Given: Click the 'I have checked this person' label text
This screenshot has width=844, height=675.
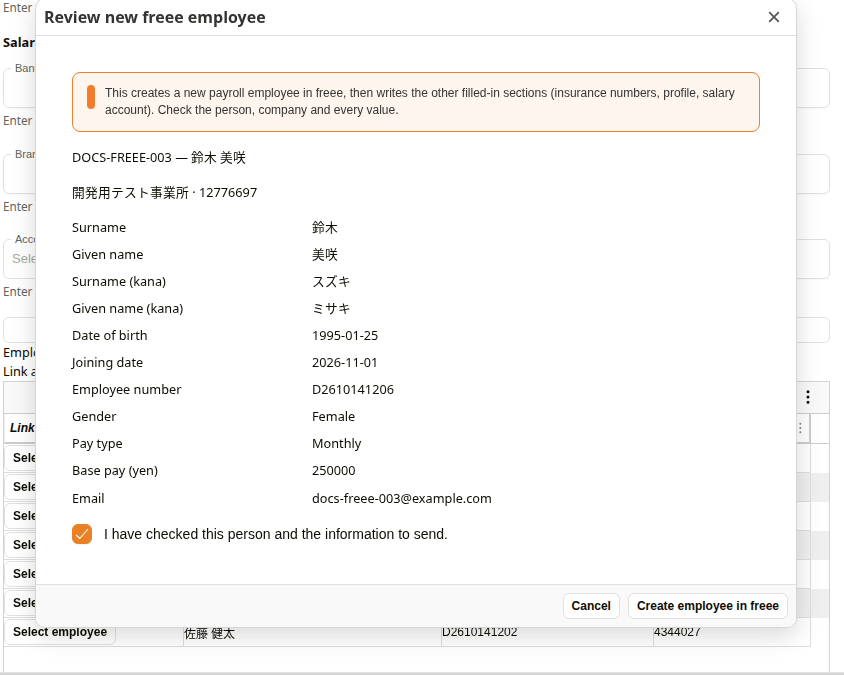Looking at the screenshot, I should click(x=276, y=534).
